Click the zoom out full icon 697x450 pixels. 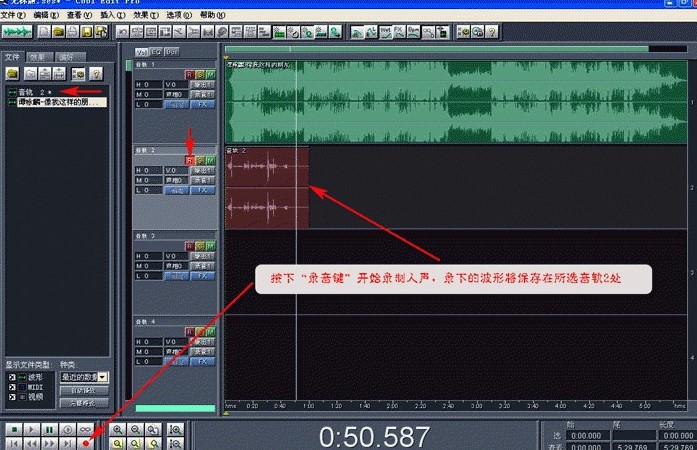tap(153, 430)
